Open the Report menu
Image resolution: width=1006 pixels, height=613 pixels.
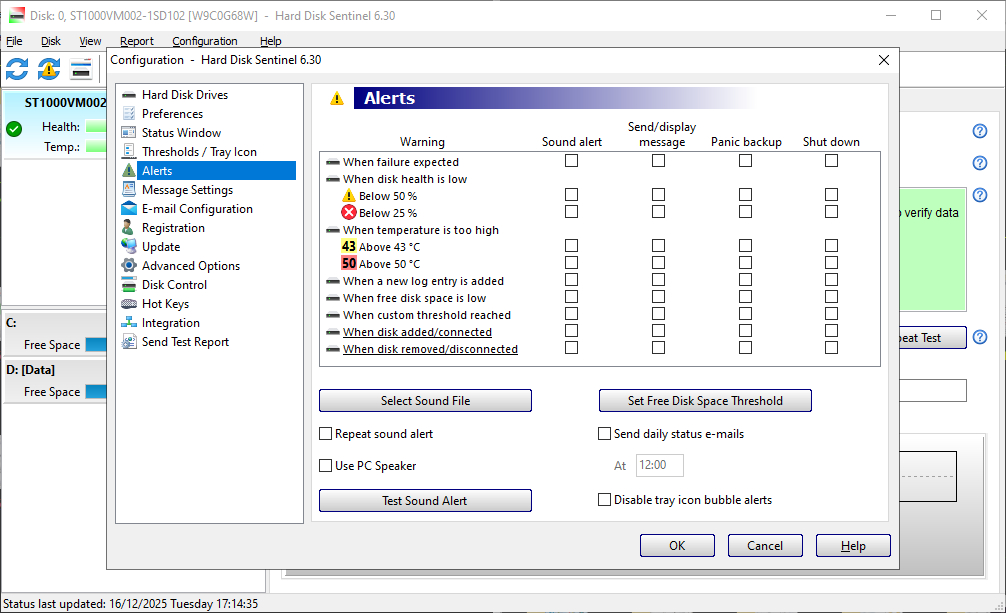(x=137, y=41)
